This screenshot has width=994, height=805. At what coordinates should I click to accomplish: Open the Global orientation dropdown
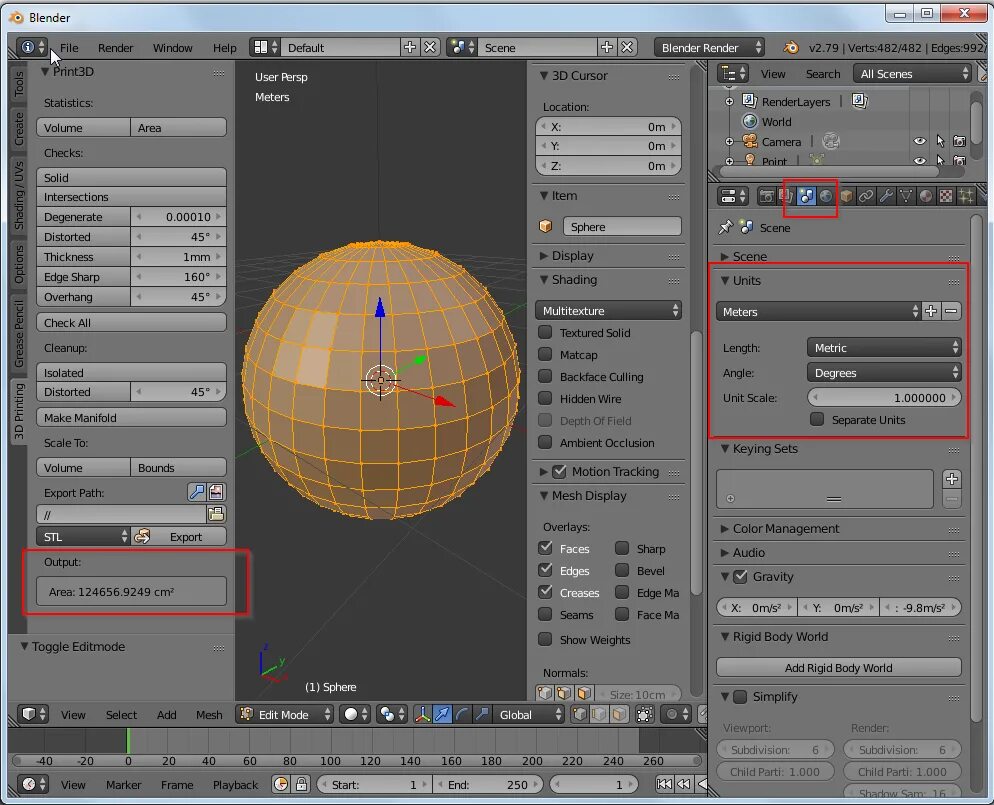(x=528, y=715)
